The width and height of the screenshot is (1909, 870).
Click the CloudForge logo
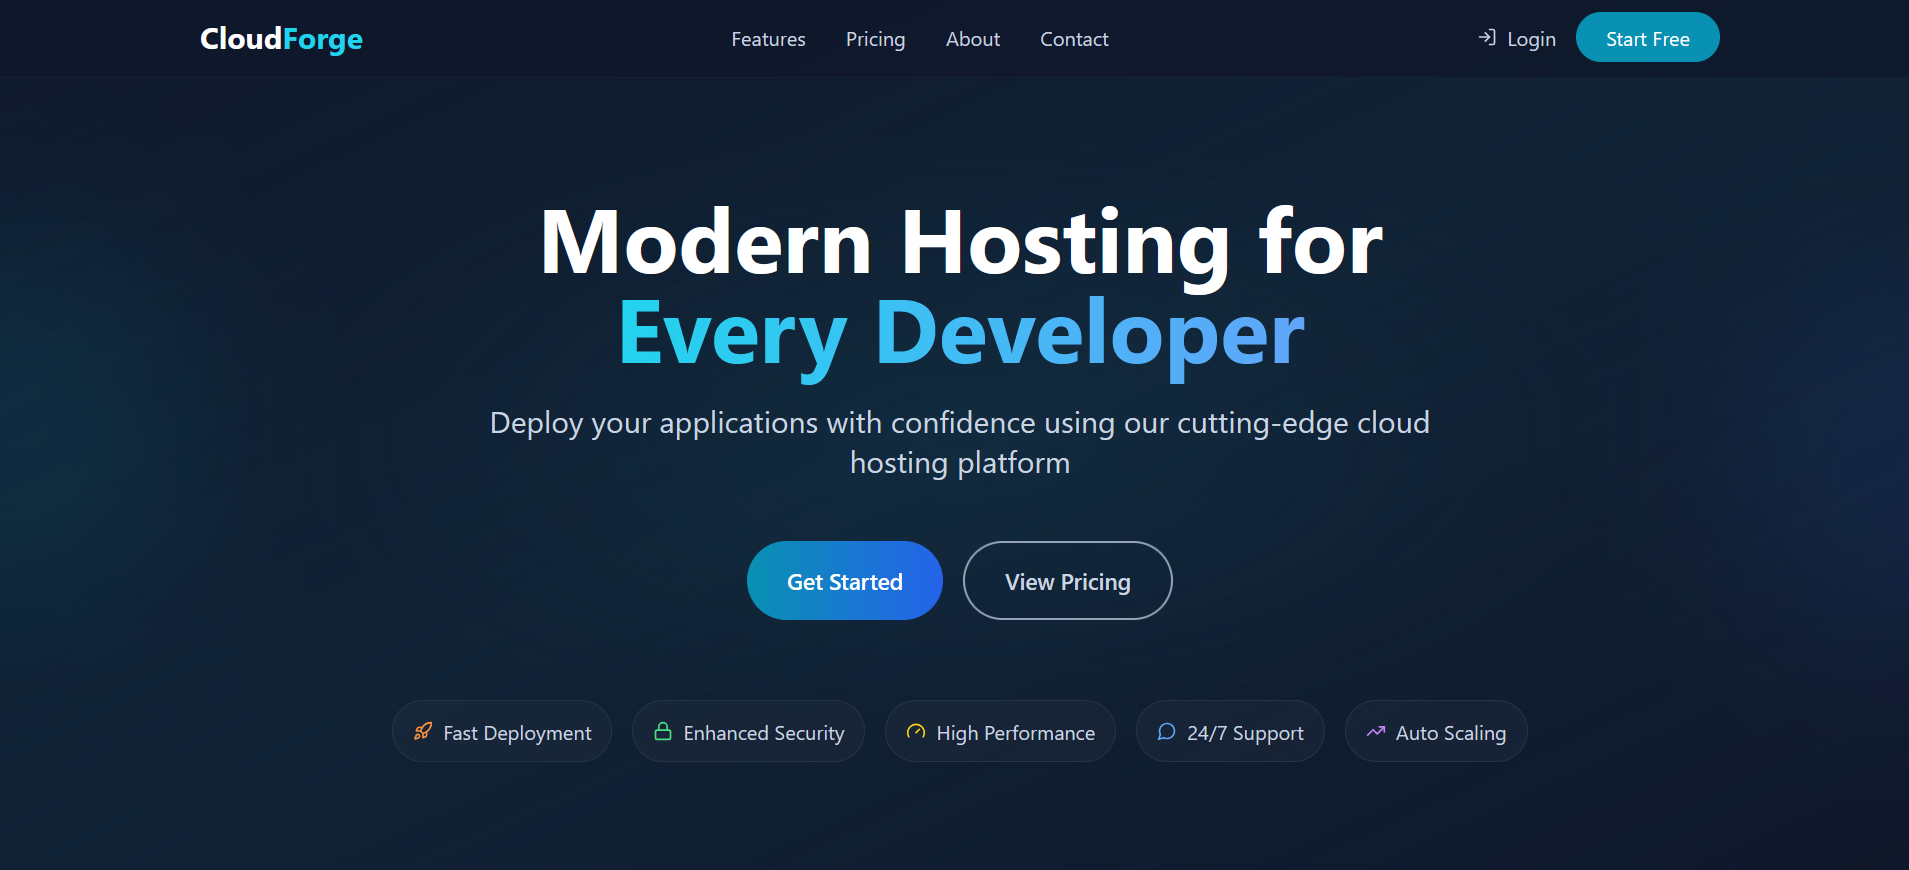click(281, 39)
